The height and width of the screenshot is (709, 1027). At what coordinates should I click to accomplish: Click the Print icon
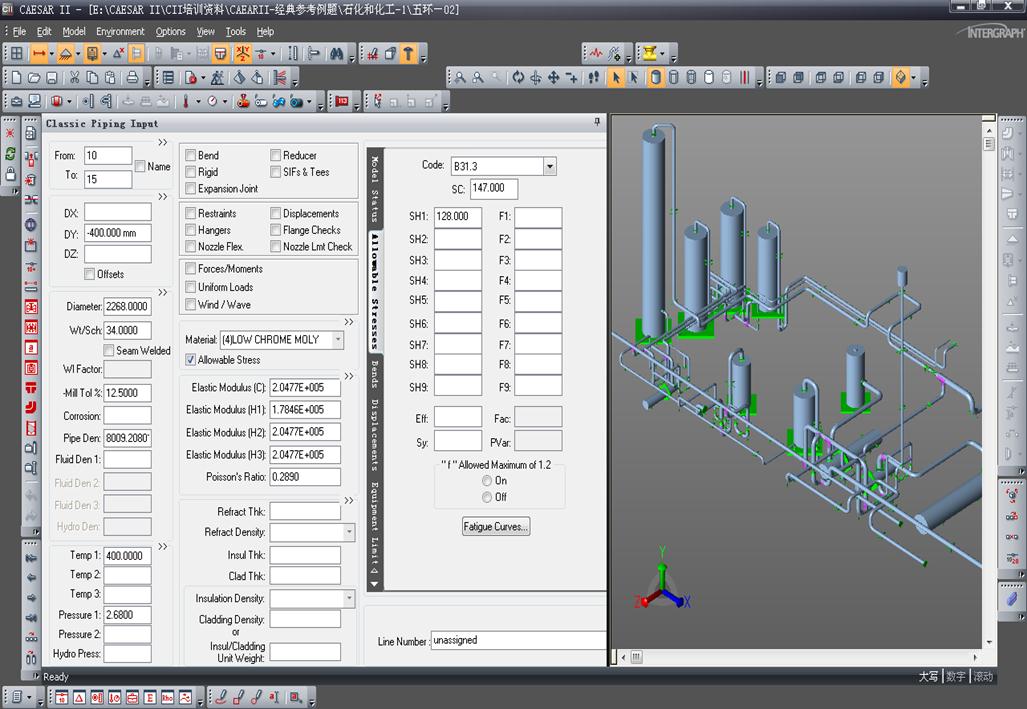point(132,78)
